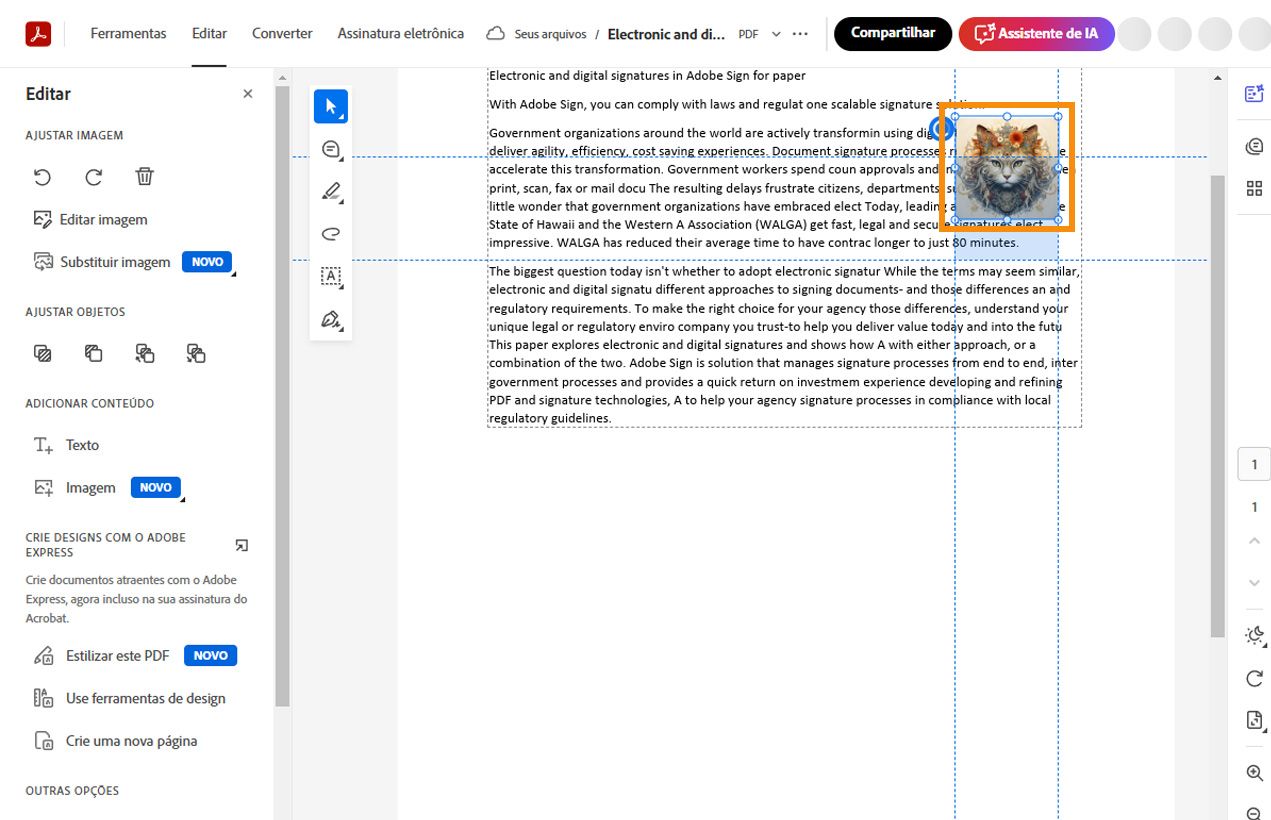
Task: Expand Substituir imagem dropdown arrow
Action: 234,274
